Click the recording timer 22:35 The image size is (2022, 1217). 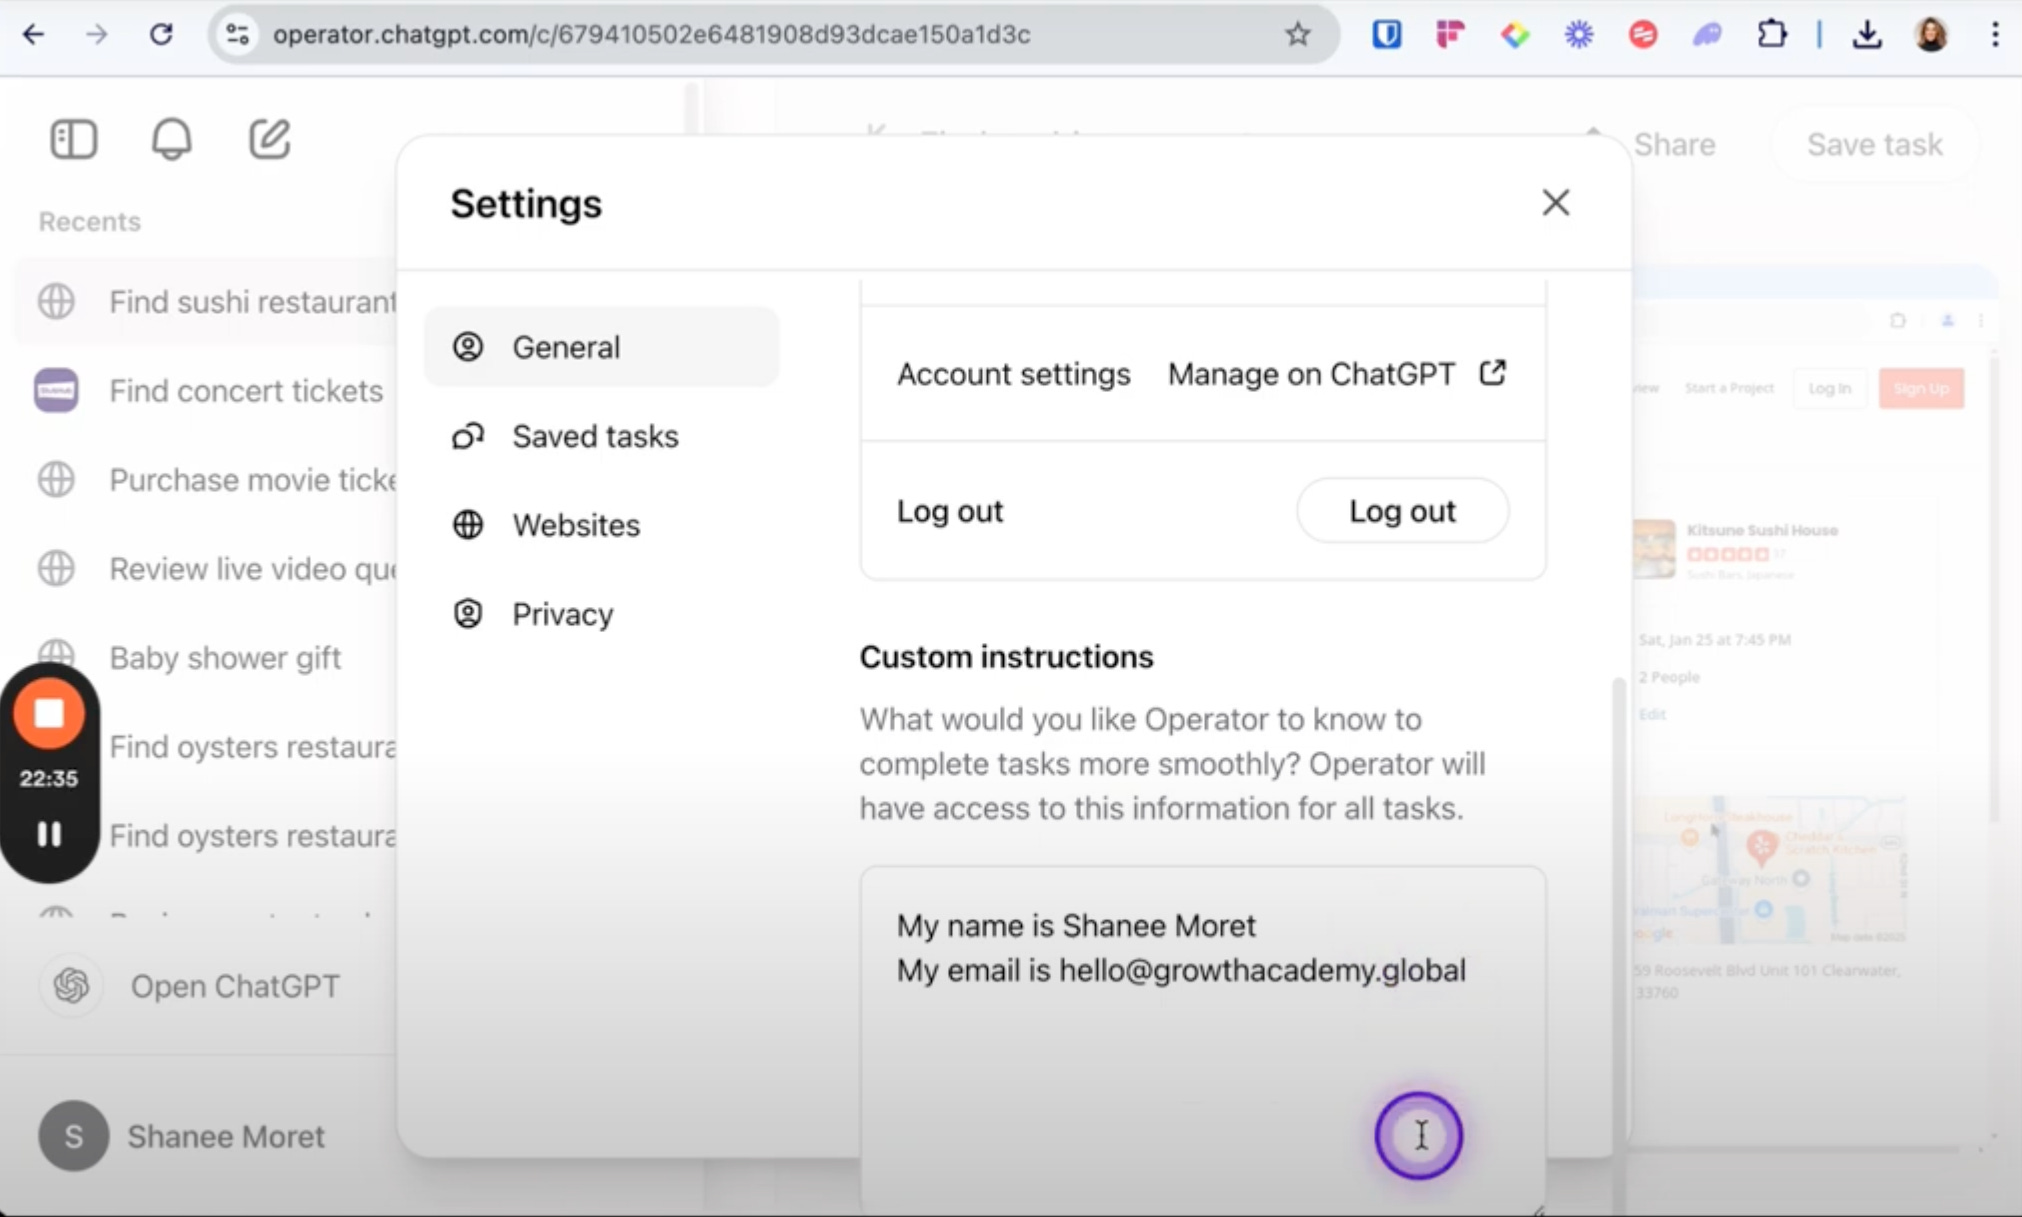[48, 778]
